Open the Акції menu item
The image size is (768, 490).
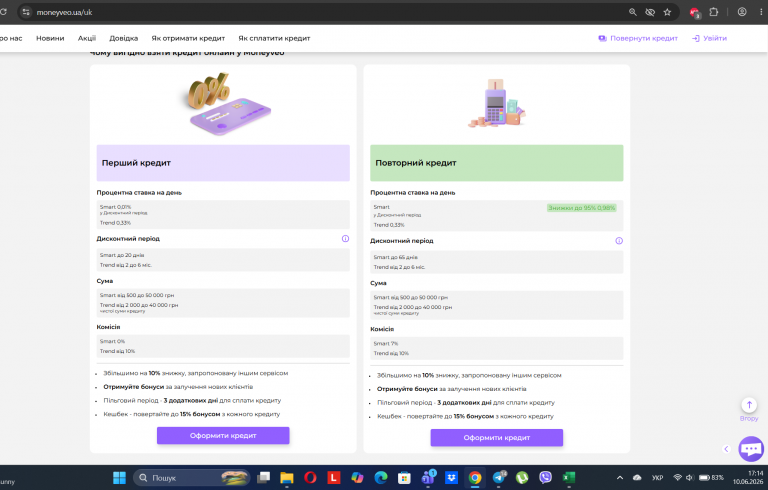click(x=87, y=38)
